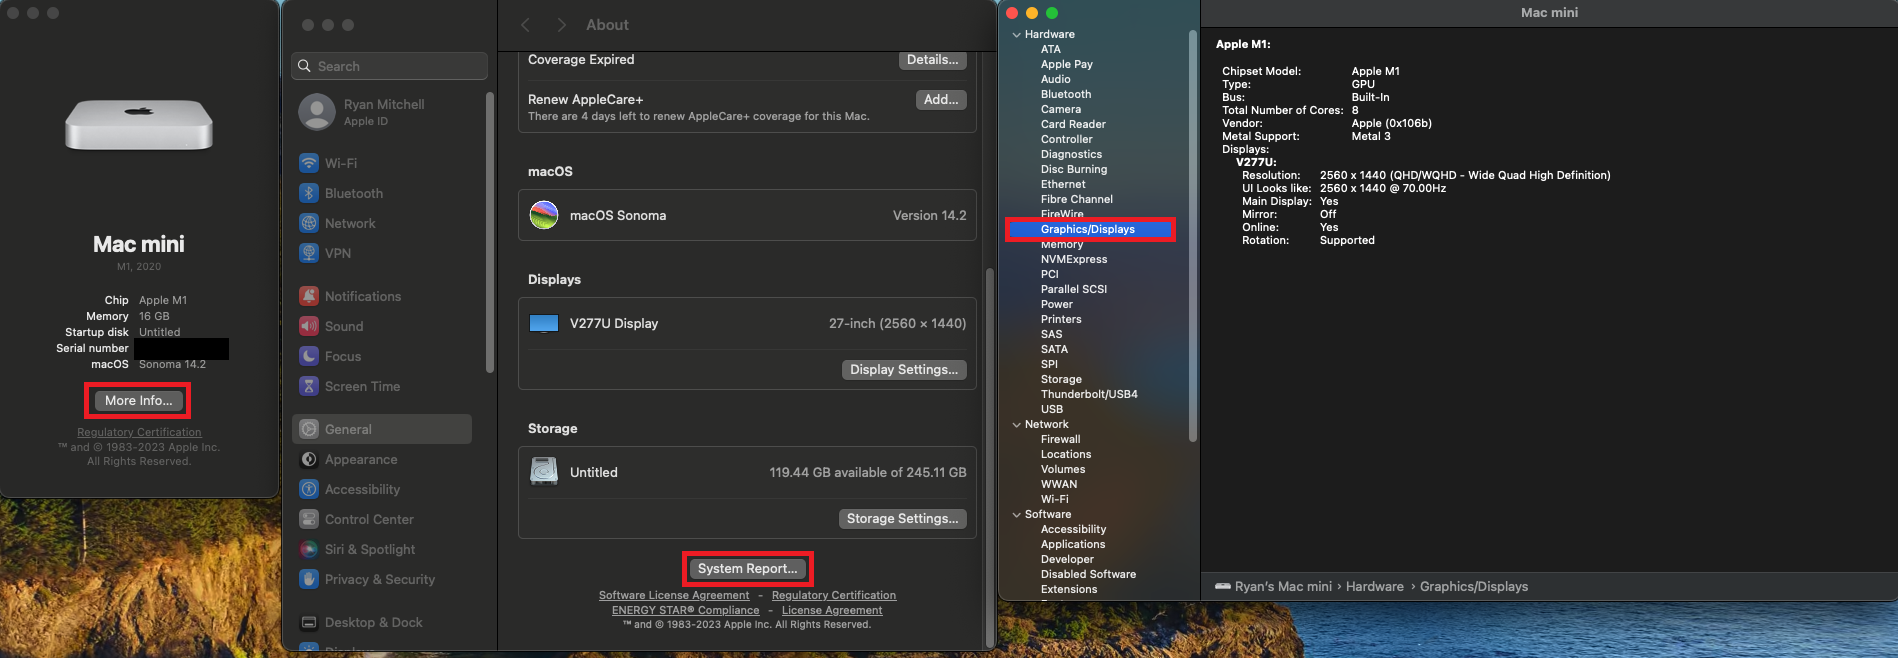Click the Mac mini image in About window
1898x658 pixels.
(139, 125)
